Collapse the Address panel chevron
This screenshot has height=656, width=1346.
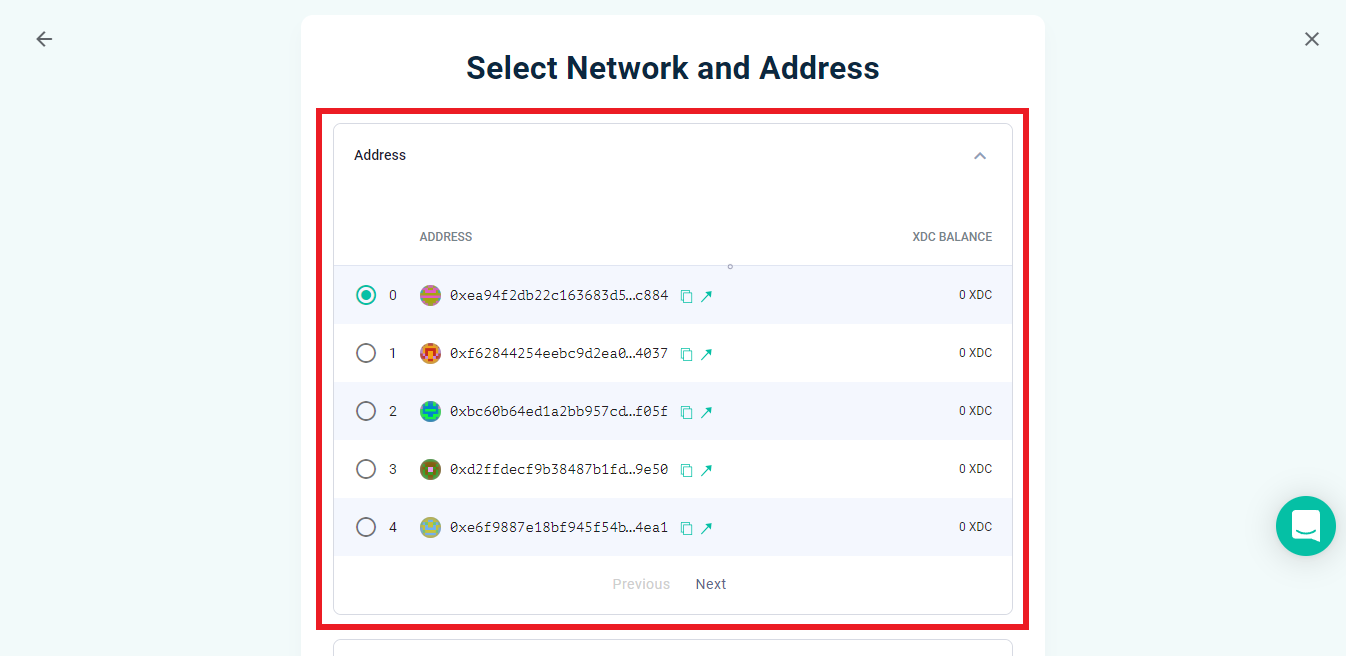[980, 156]
